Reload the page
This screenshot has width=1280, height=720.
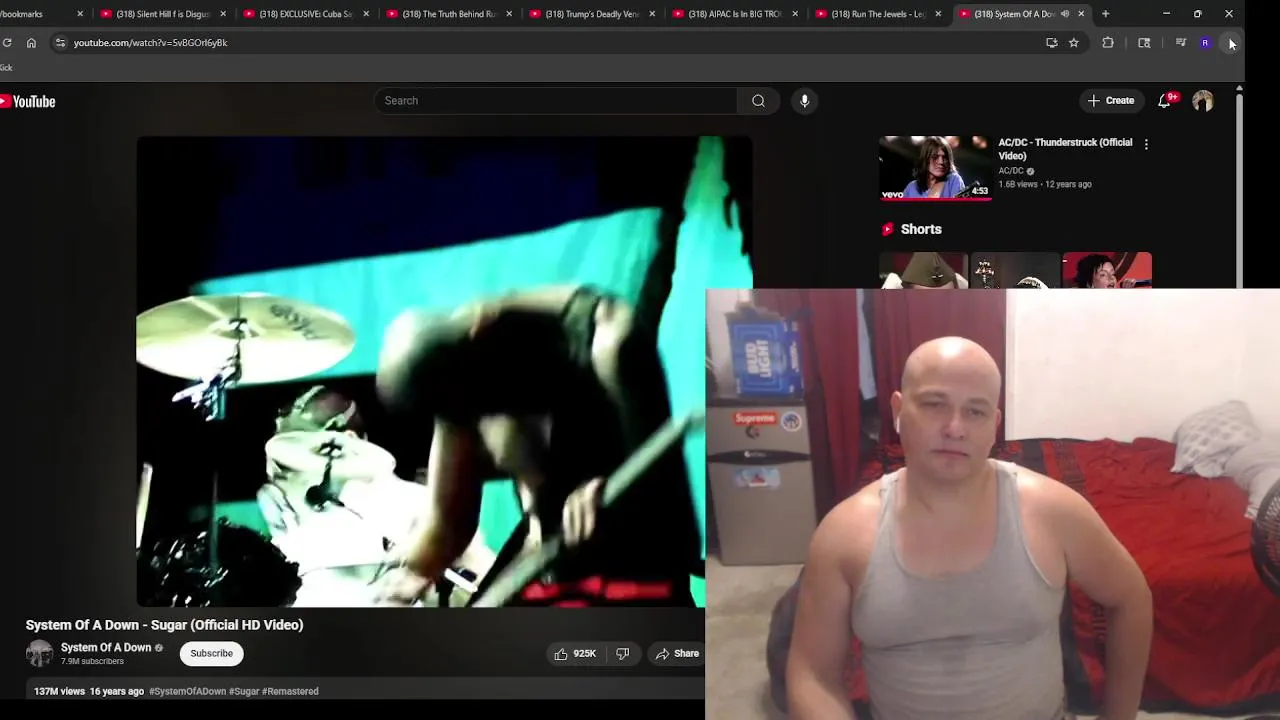7,43
